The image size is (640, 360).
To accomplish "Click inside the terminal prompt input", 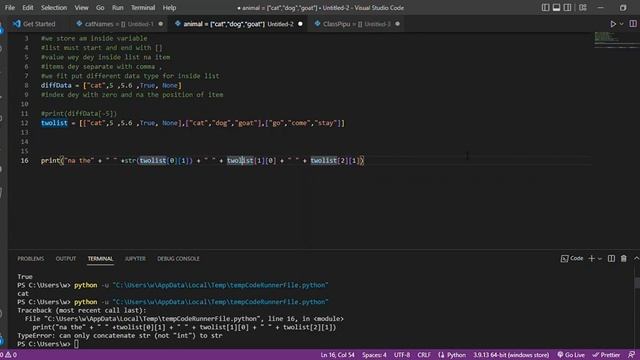I will tap(76, 344).
